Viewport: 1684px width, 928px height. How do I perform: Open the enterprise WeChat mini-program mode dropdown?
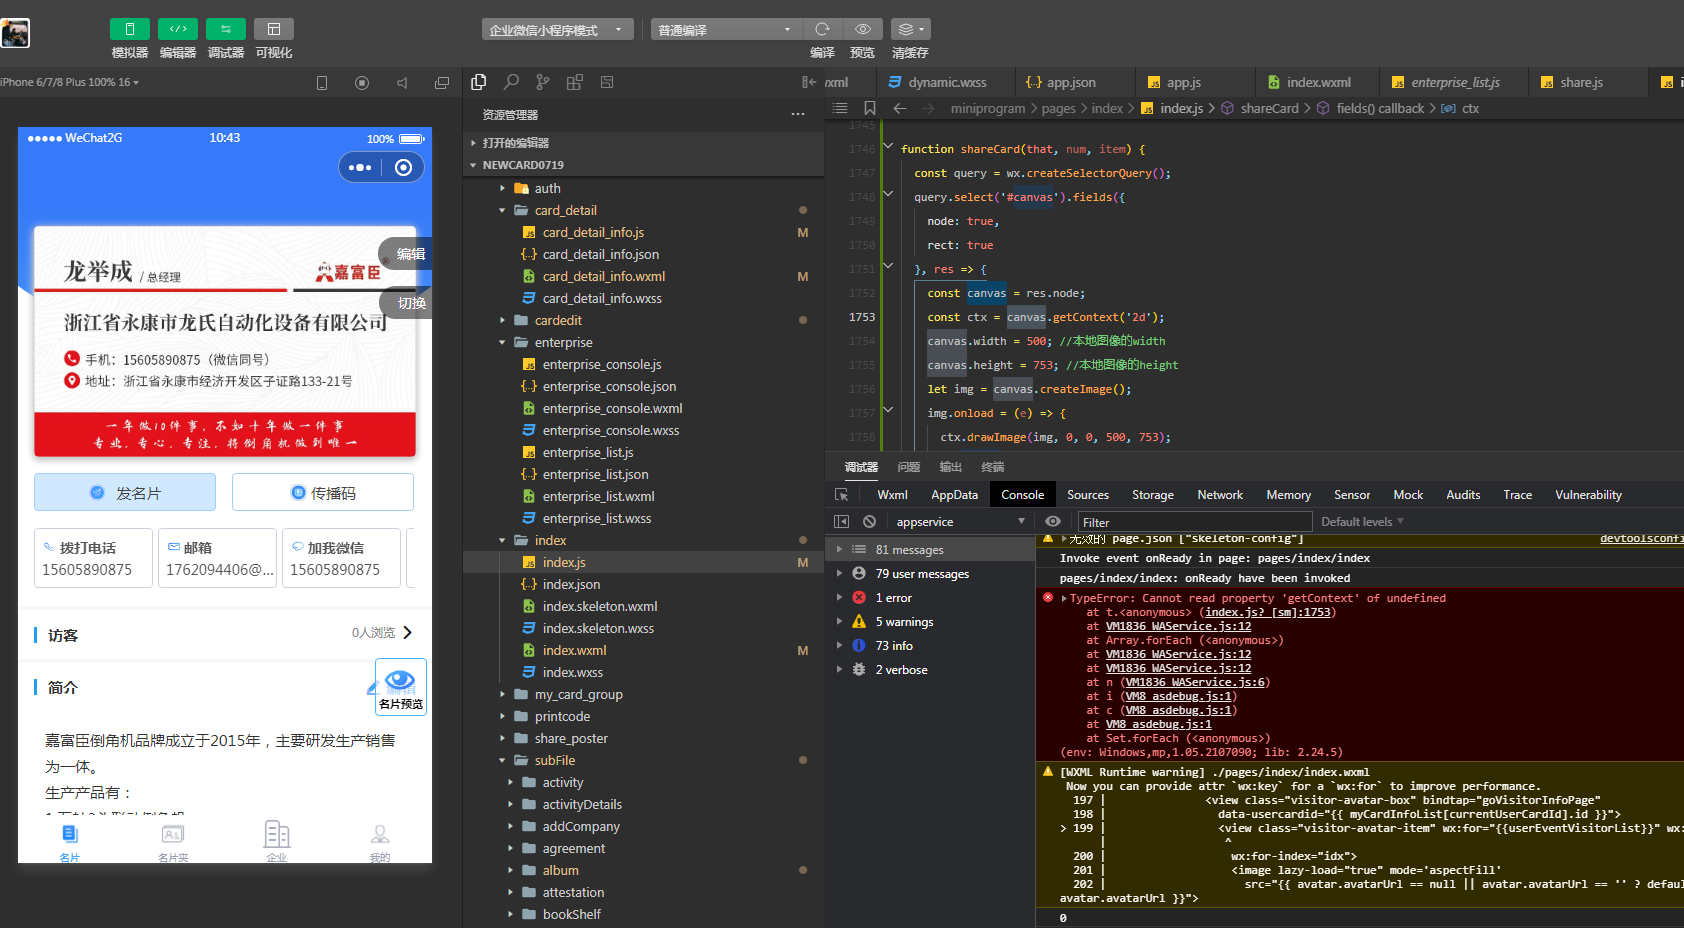point(557,30)
